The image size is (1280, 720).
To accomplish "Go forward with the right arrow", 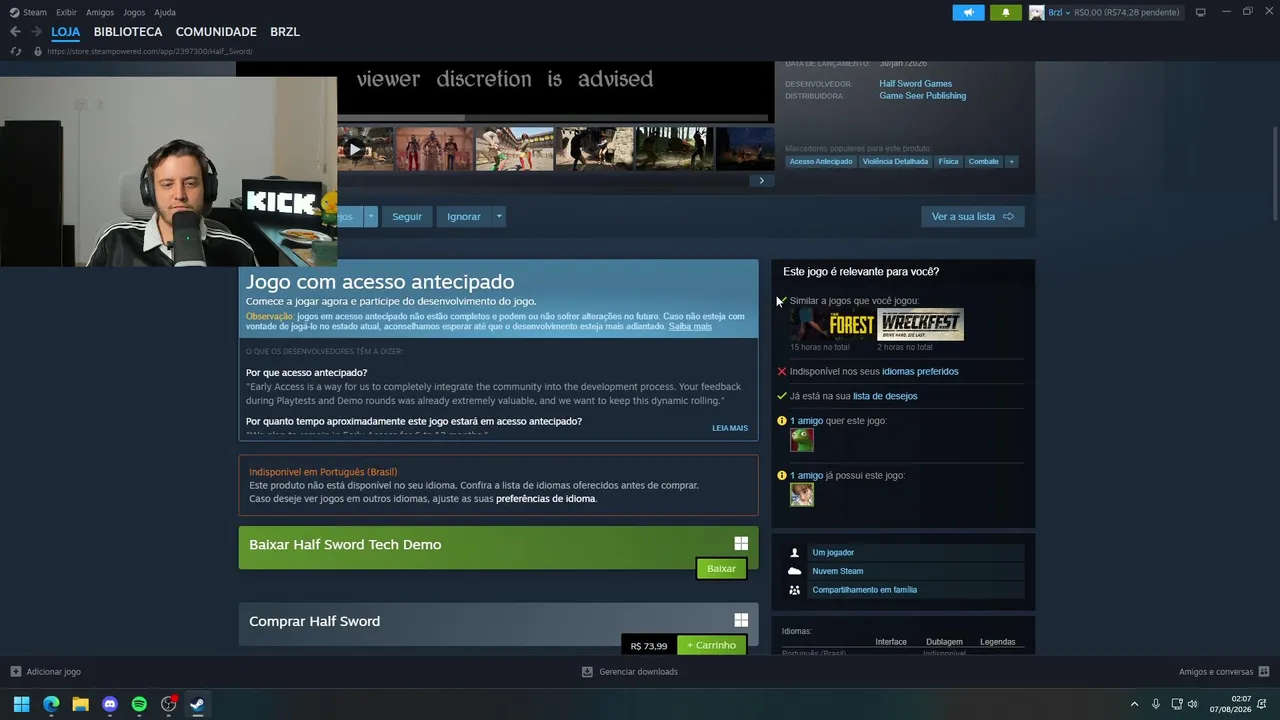I will [x=36, y=32].
